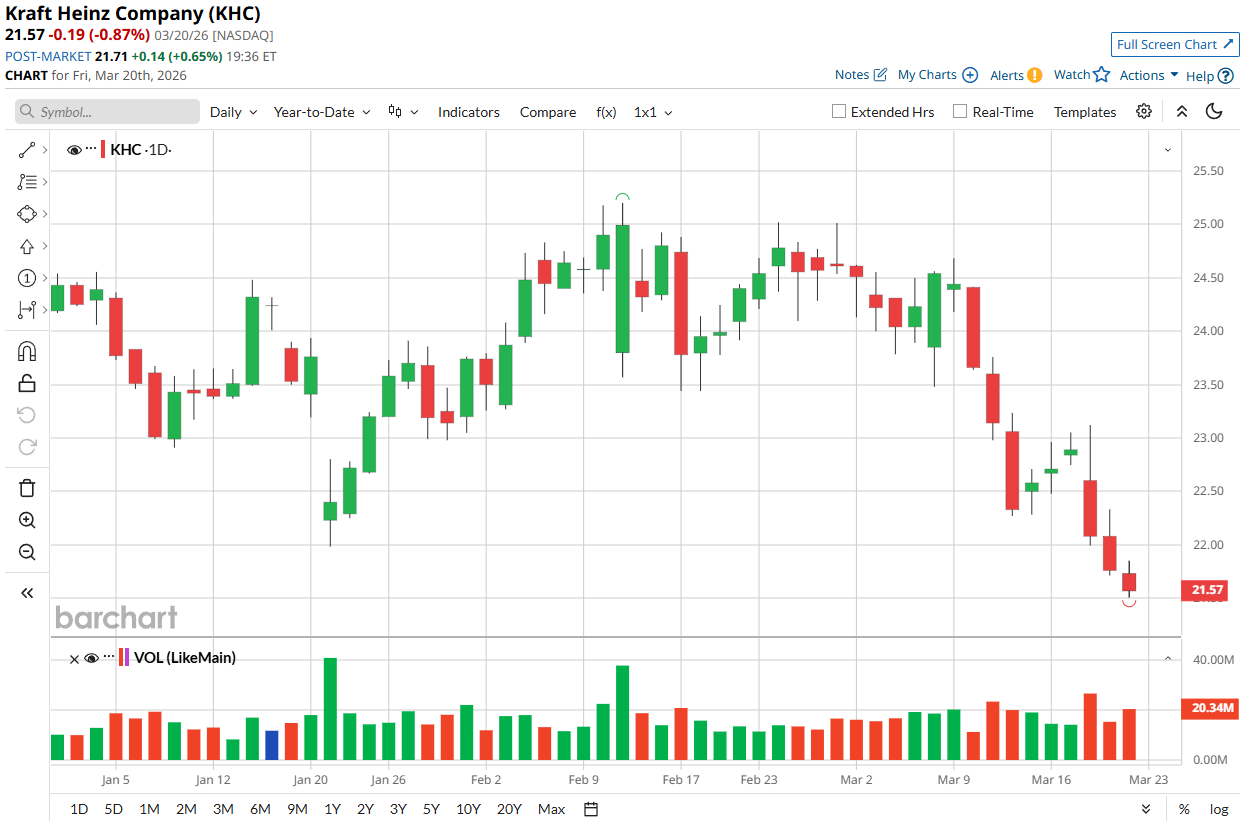1244x821 pixels.
Task: Select the Max time range
Action: click(551, 809)
